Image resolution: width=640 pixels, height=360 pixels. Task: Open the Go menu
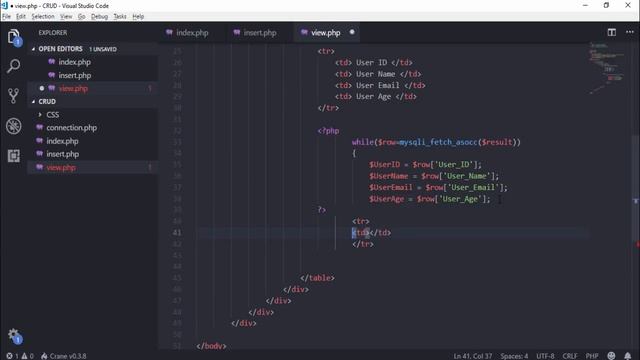tap(82, 16)
